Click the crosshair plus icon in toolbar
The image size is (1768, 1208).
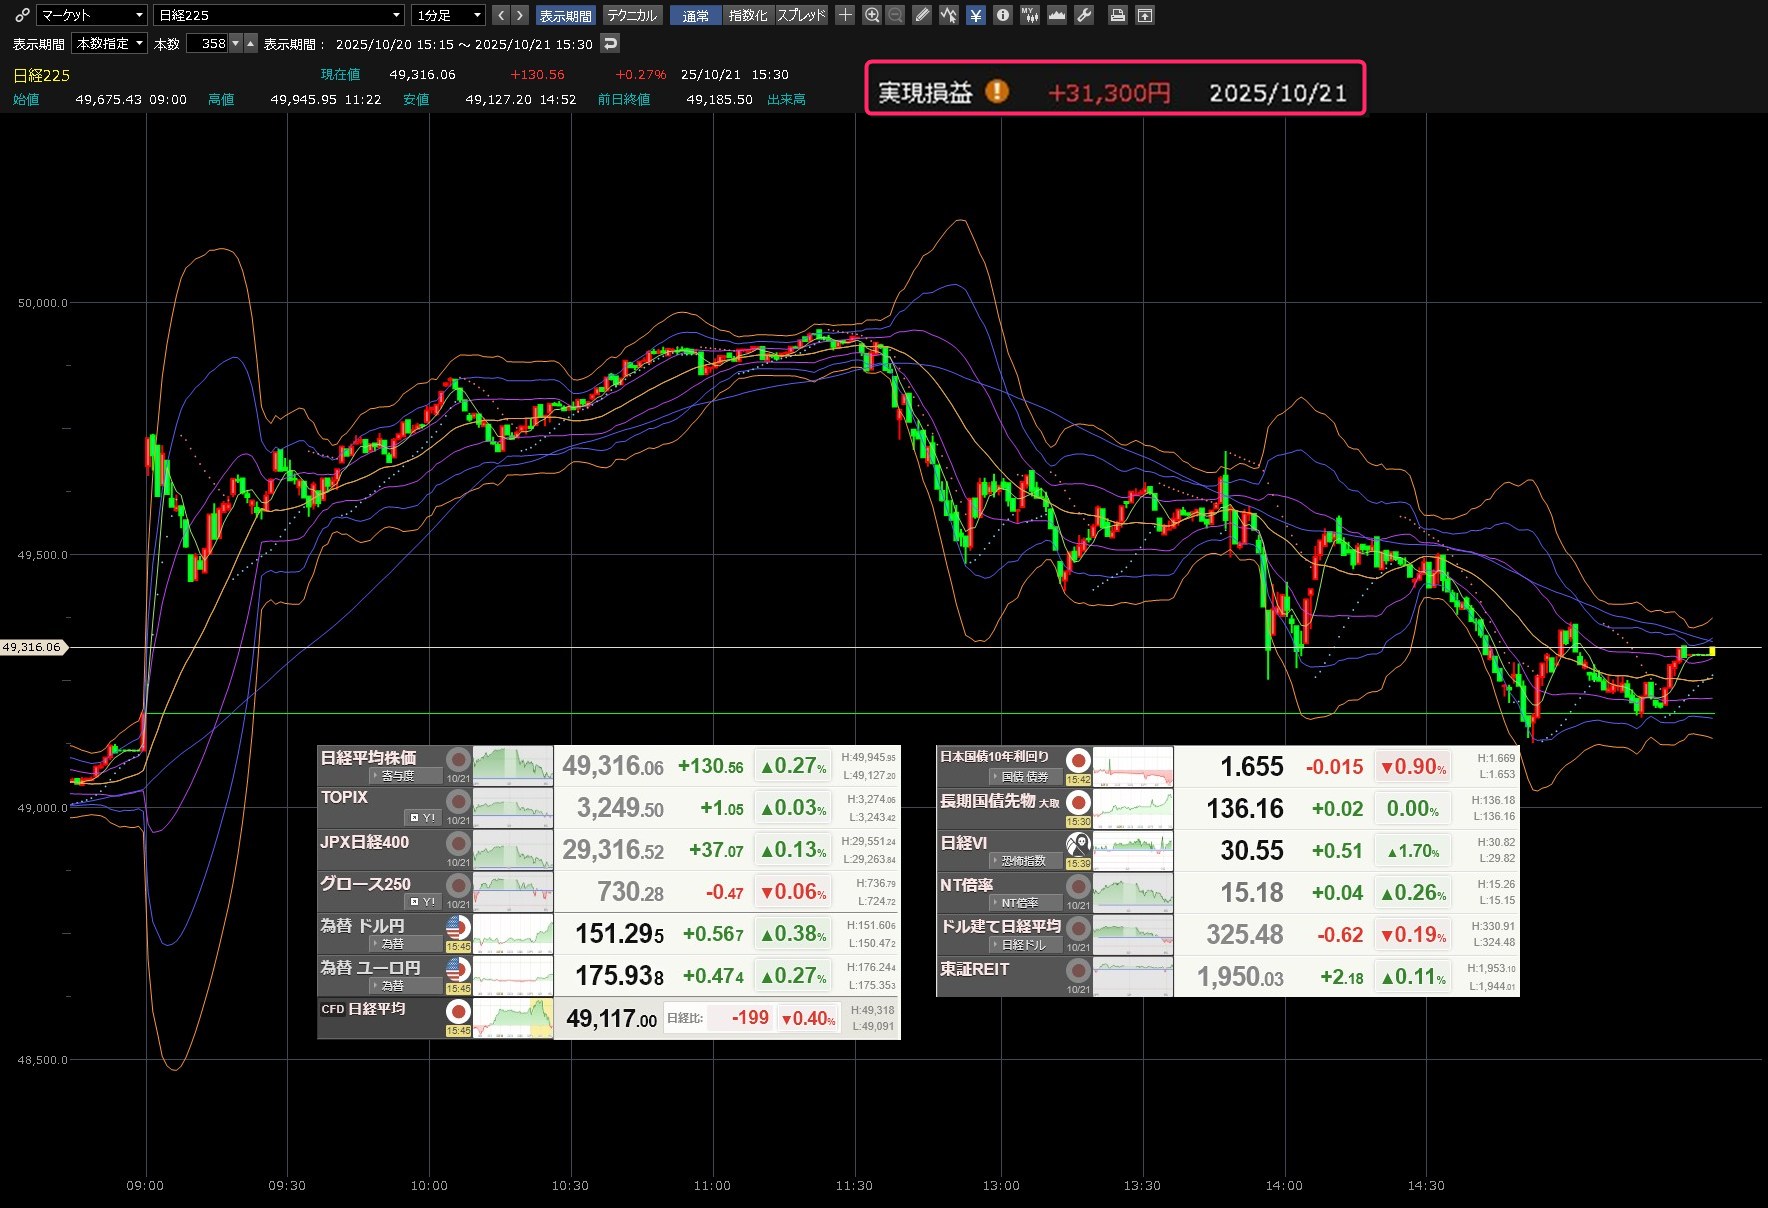pyautogui.click(x=846, y=15)
